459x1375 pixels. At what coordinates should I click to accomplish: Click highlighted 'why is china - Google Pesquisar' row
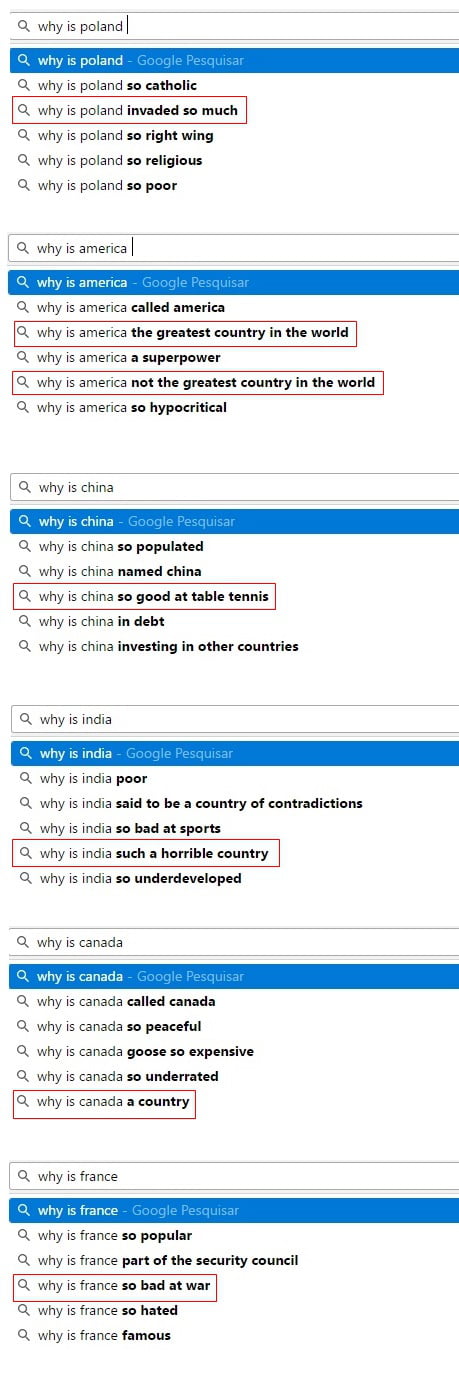[x=234, y=521]
